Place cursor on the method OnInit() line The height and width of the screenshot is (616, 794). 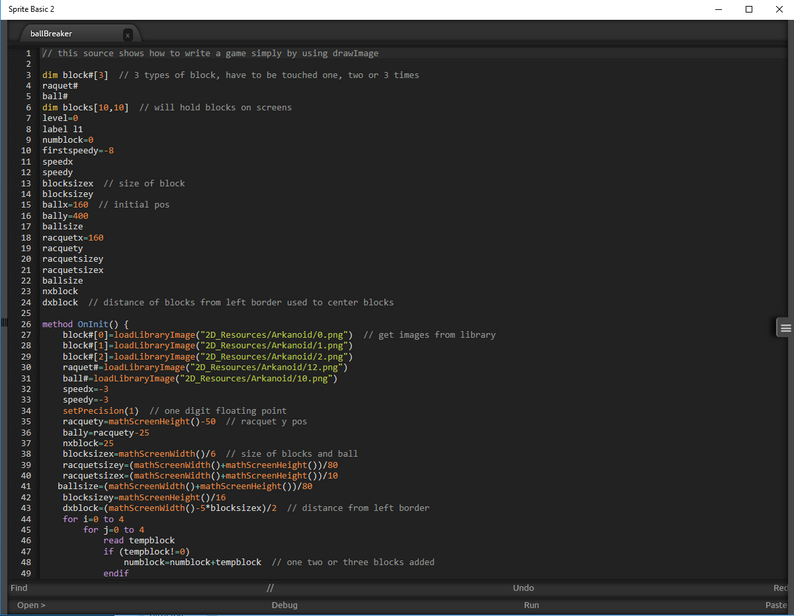pos(86,324)
